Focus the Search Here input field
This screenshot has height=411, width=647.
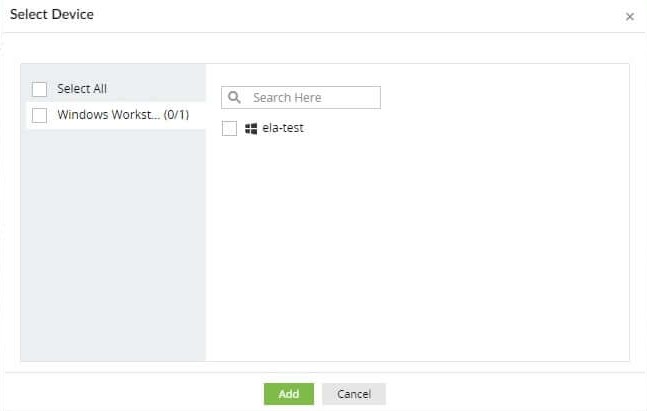[312, 98]
